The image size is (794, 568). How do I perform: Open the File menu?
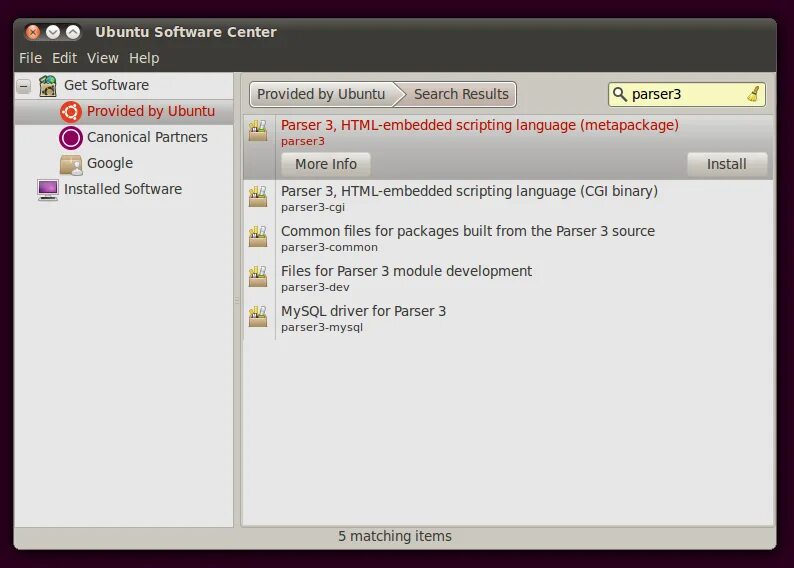(x=30, y=58)
